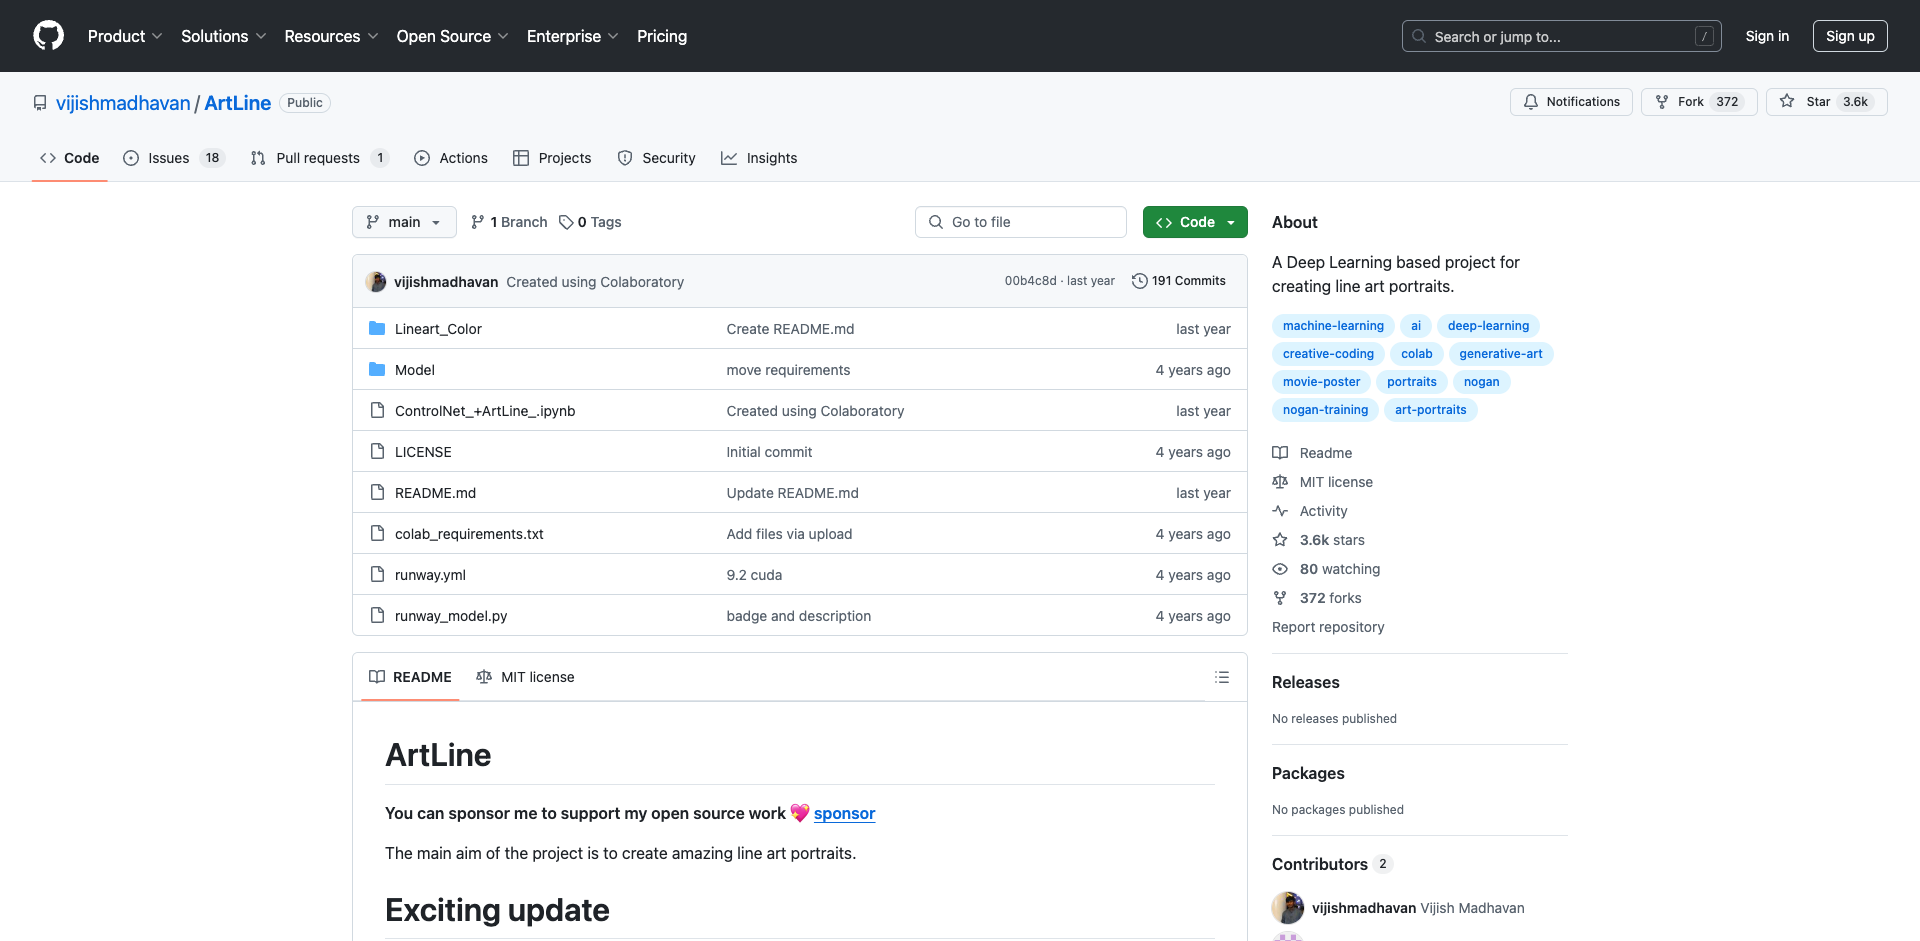Open the 191 Commits history
This screenshot has height=941, width=1920.
1179,281
